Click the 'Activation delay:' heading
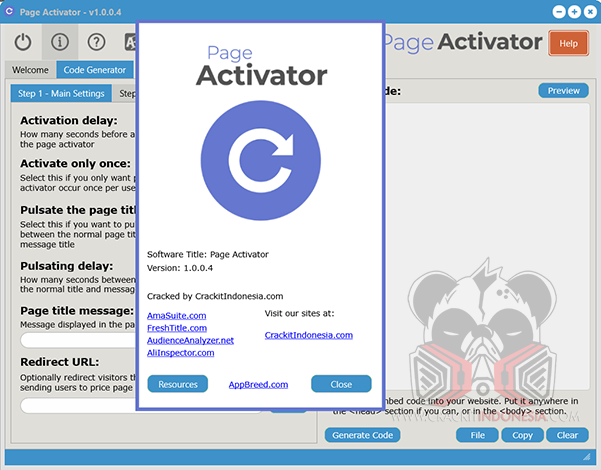Viewport: 601px width, 470px height. point(69,120)
